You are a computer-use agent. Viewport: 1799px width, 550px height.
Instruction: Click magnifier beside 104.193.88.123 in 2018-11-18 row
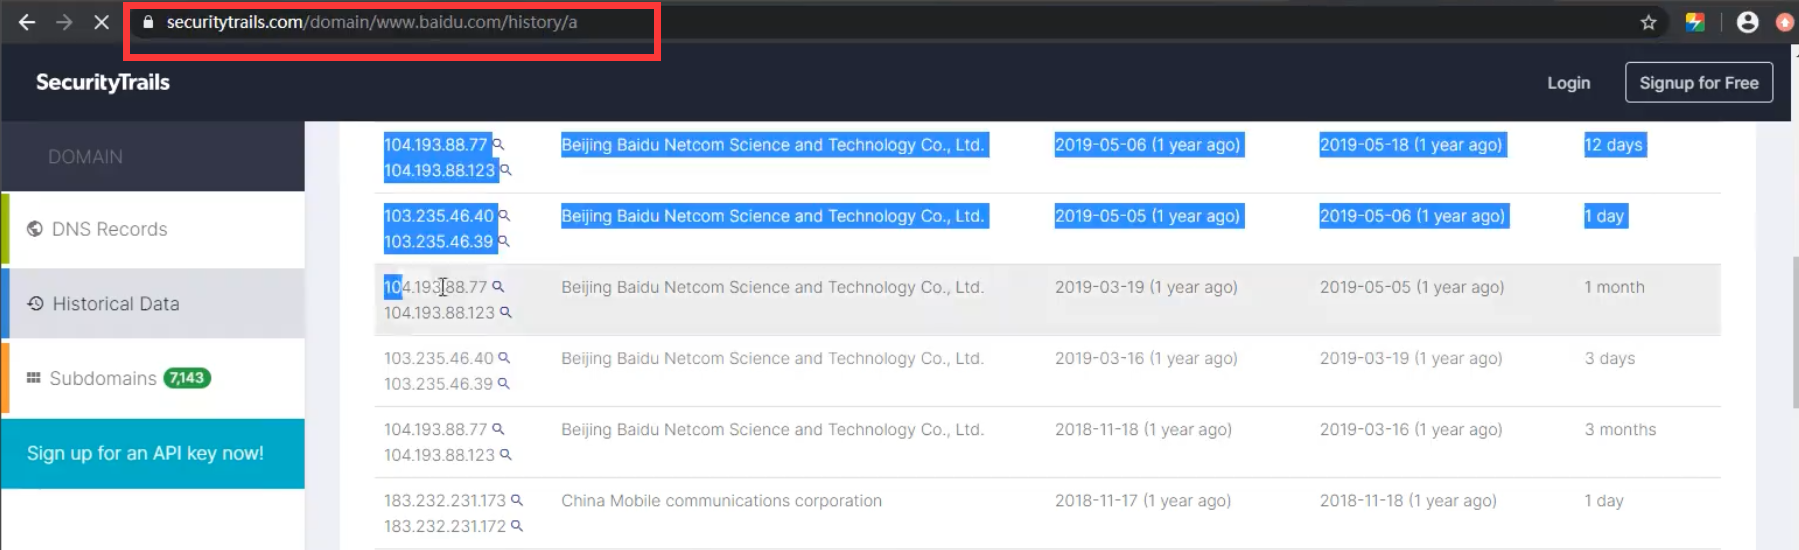506,455
